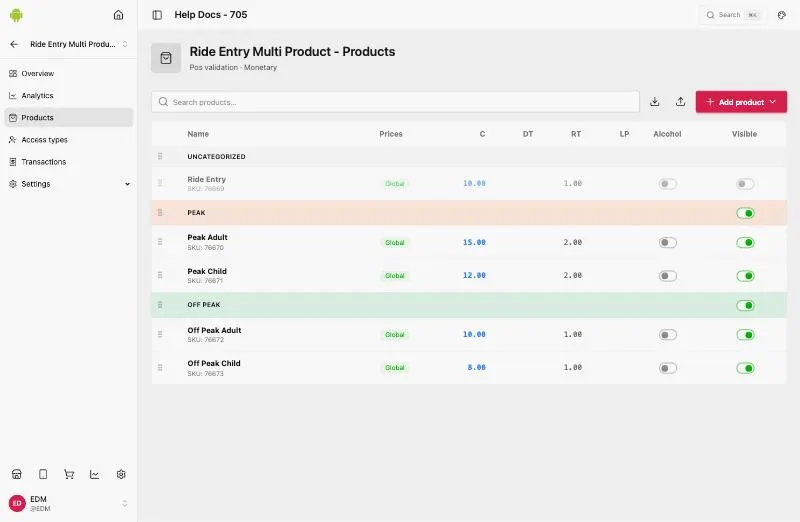Click the Help Docs - 705 title
The image size is (800, 522).
coord(211,15)
